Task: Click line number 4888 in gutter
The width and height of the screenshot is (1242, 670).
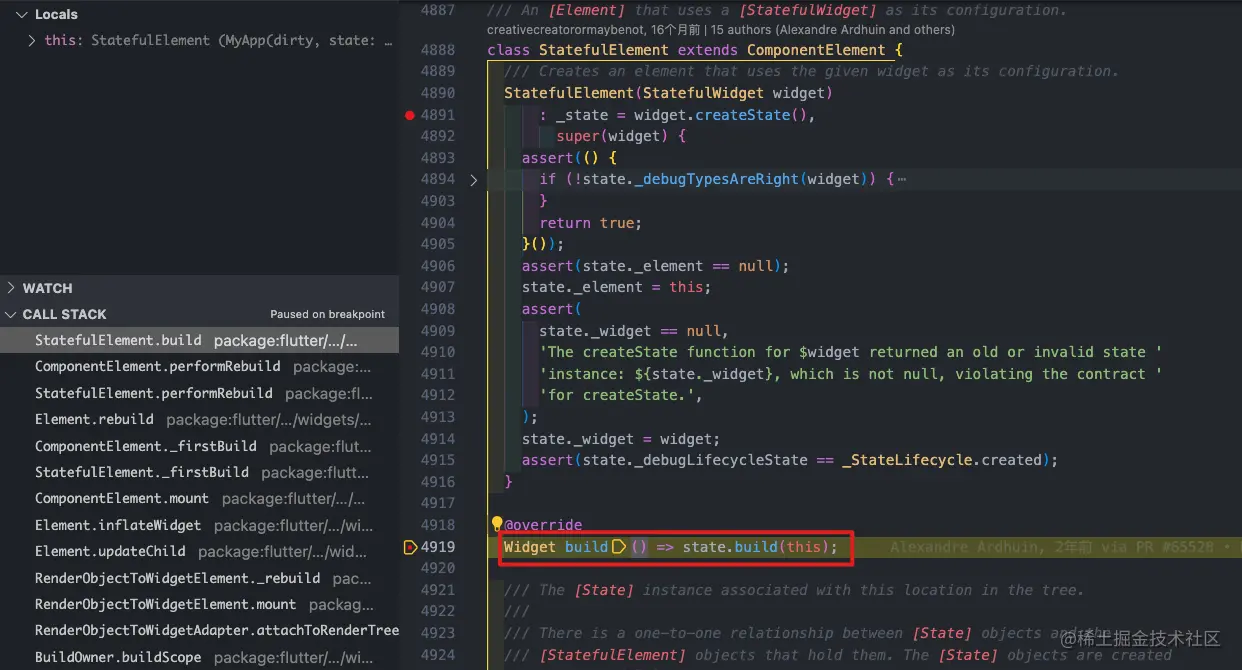Action: pyautogui.click(x=438, y=50)
